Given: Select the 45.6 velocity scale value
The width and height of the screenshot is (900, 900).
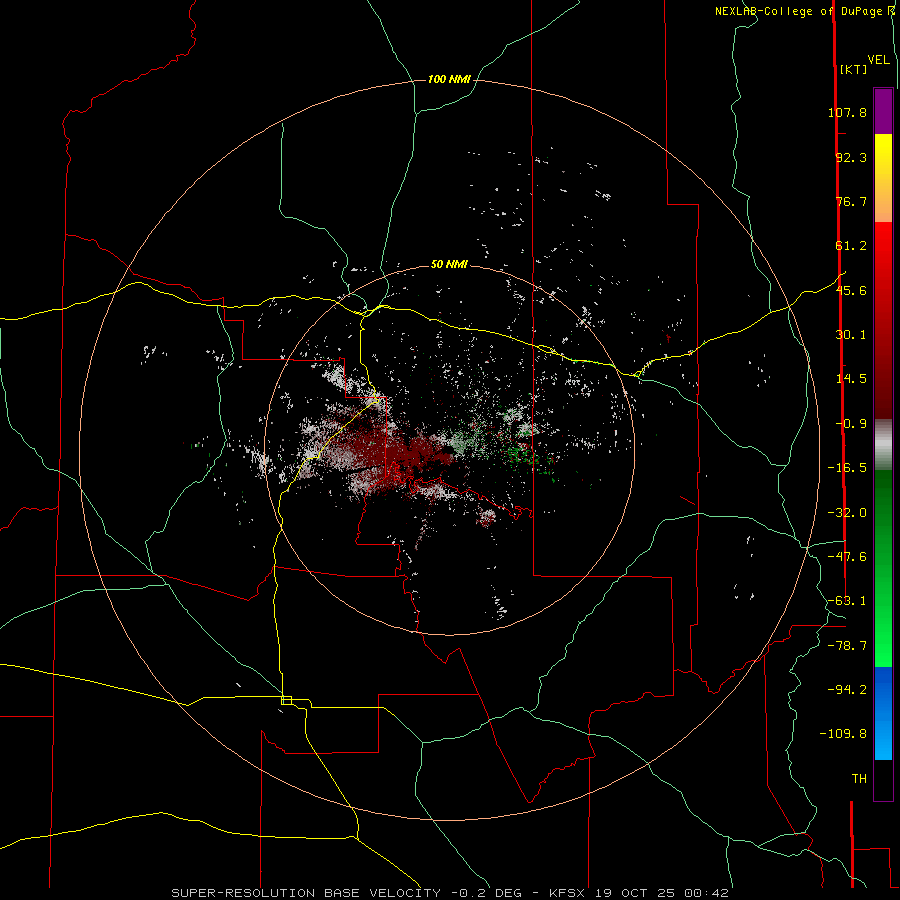Looking at the screenshot, I should (851, 290).
